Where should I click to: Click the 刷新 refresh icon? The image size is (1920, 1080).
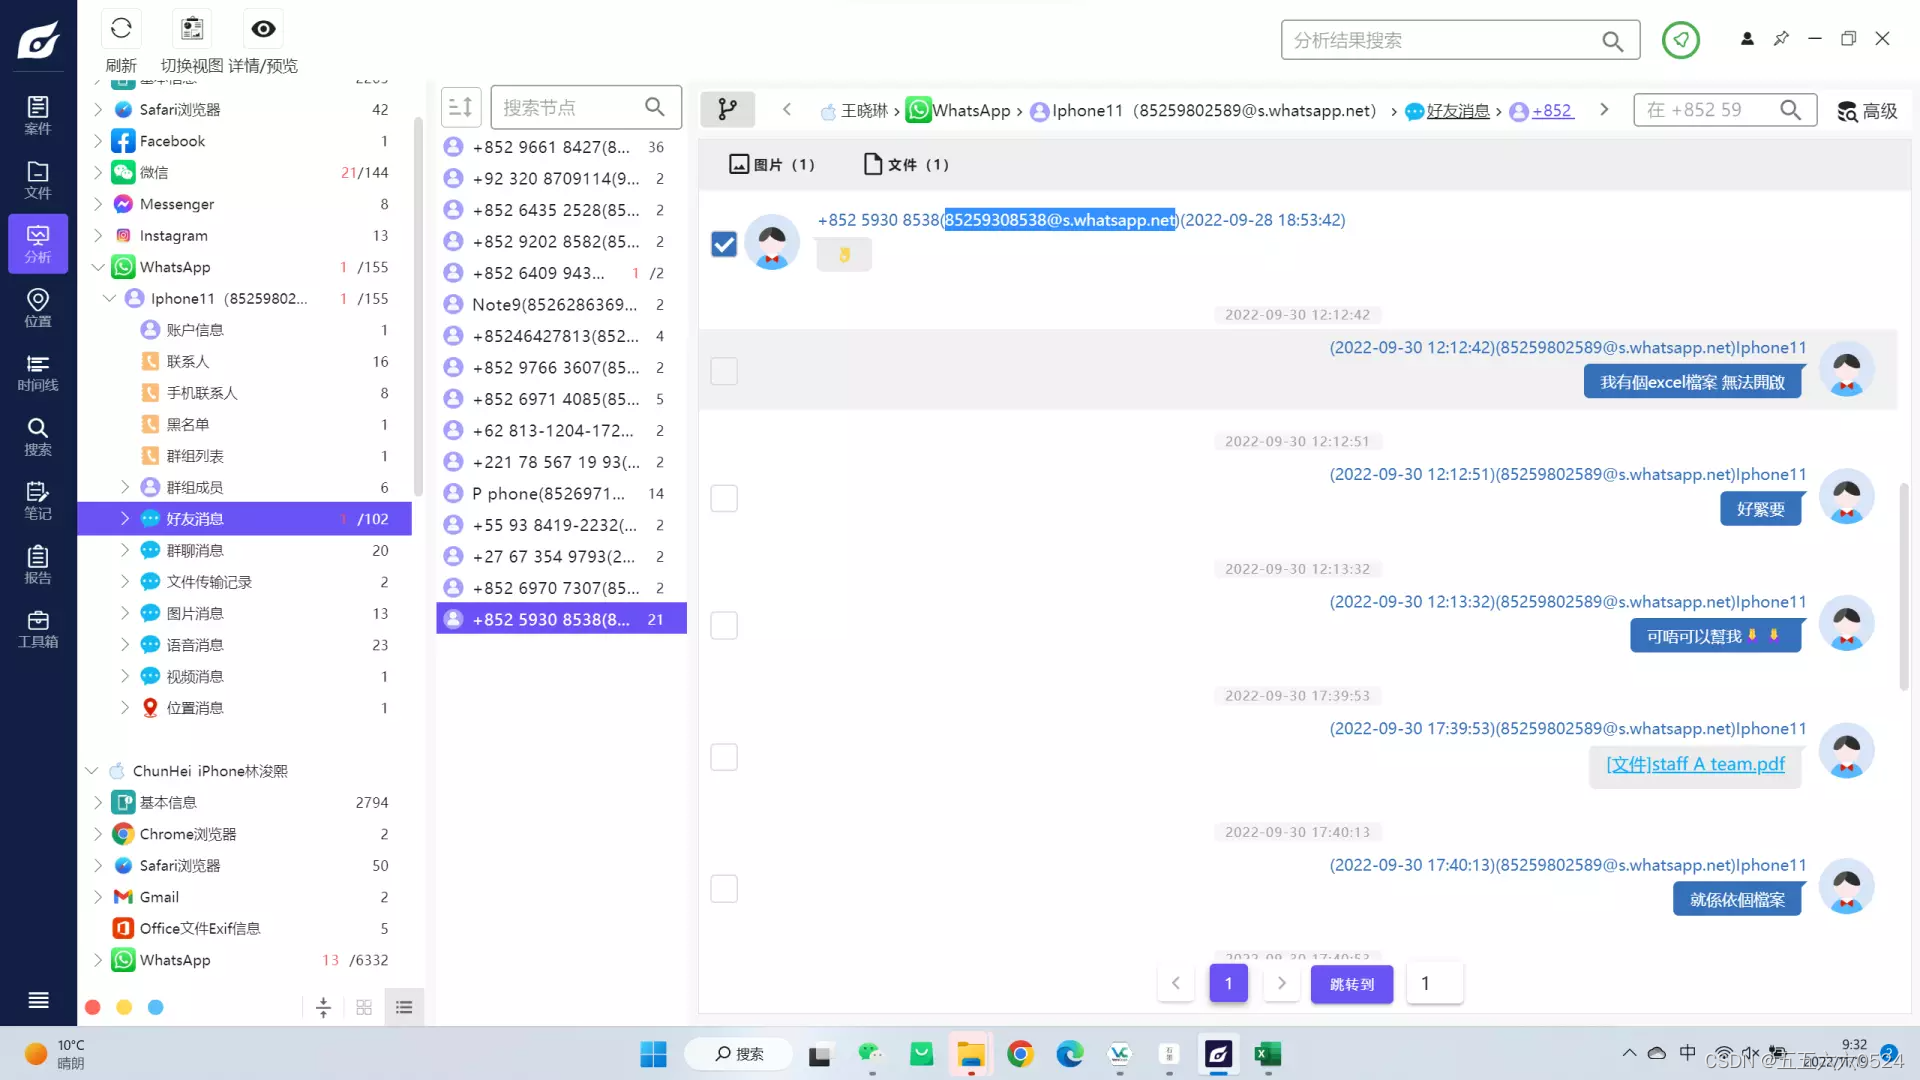tap(121, 29)
